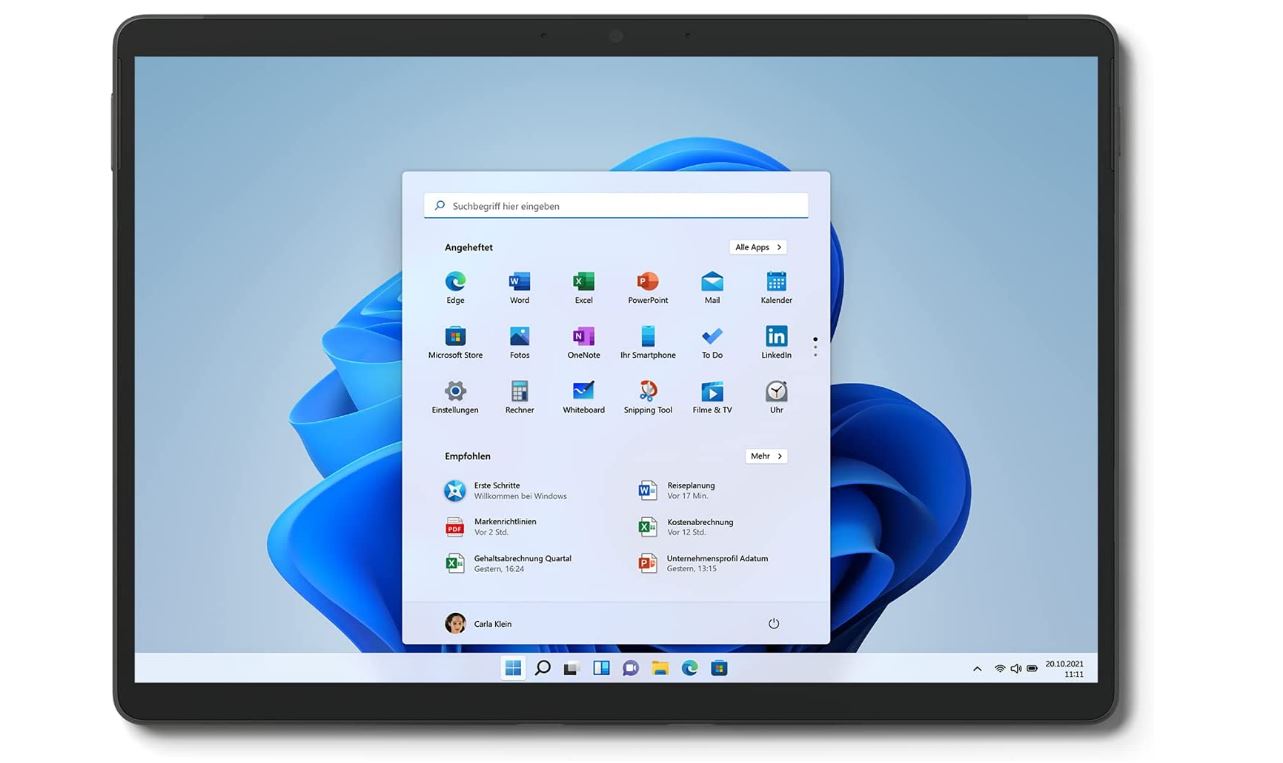This screenshot has height=763, width=1283.
Task: Start PowerPoint from the Start menu
Action: click(648, 287)
